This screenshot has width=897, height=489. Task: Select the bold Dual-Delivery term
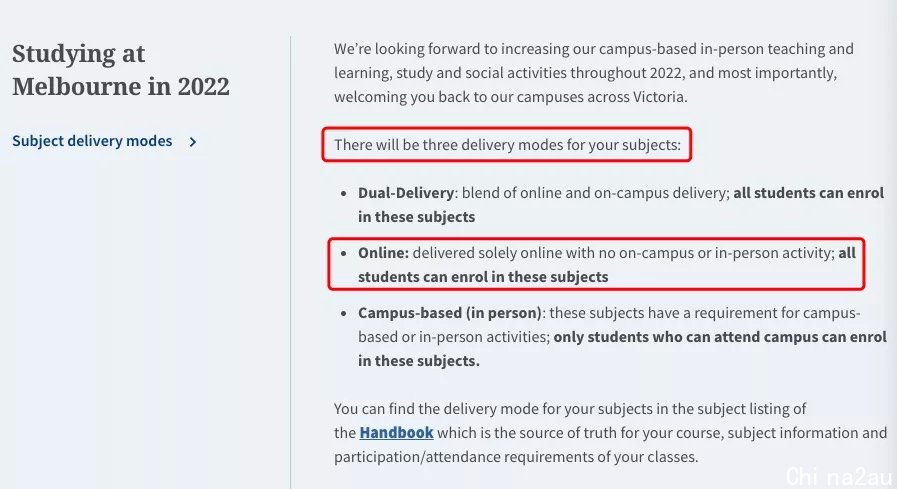point(406,193)
